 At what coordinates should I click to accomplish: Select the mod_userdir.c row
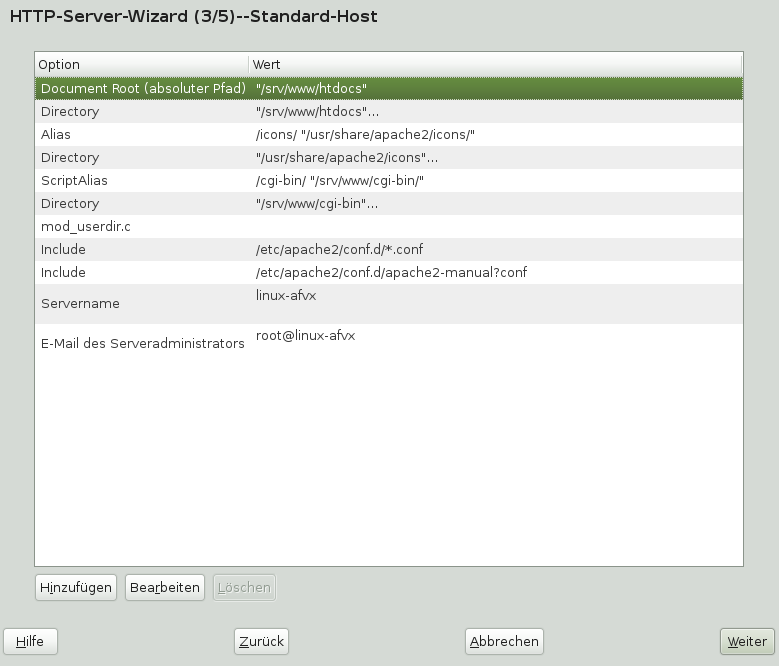pos(389,226)
